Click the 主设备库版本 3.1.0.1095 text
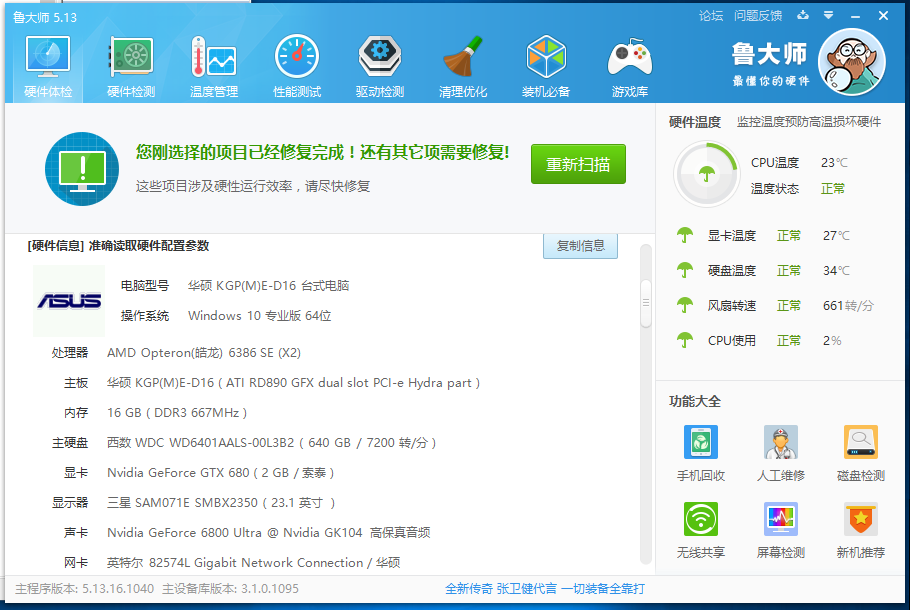 (x=230, y=589)
